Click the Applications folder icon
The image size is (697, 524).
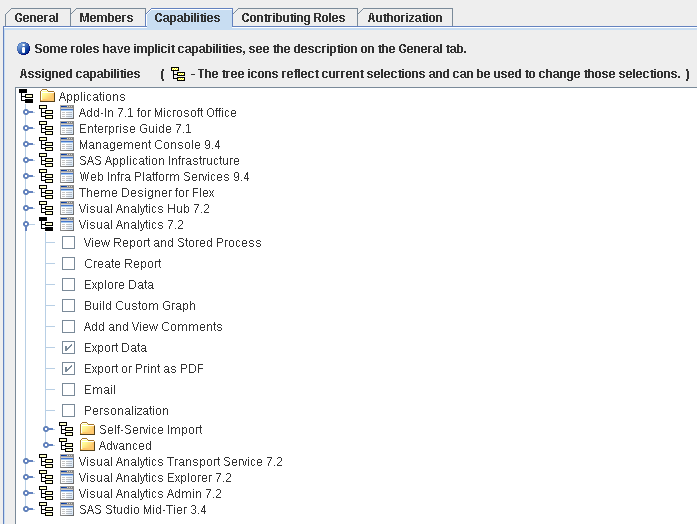click(x=47, y=96)
